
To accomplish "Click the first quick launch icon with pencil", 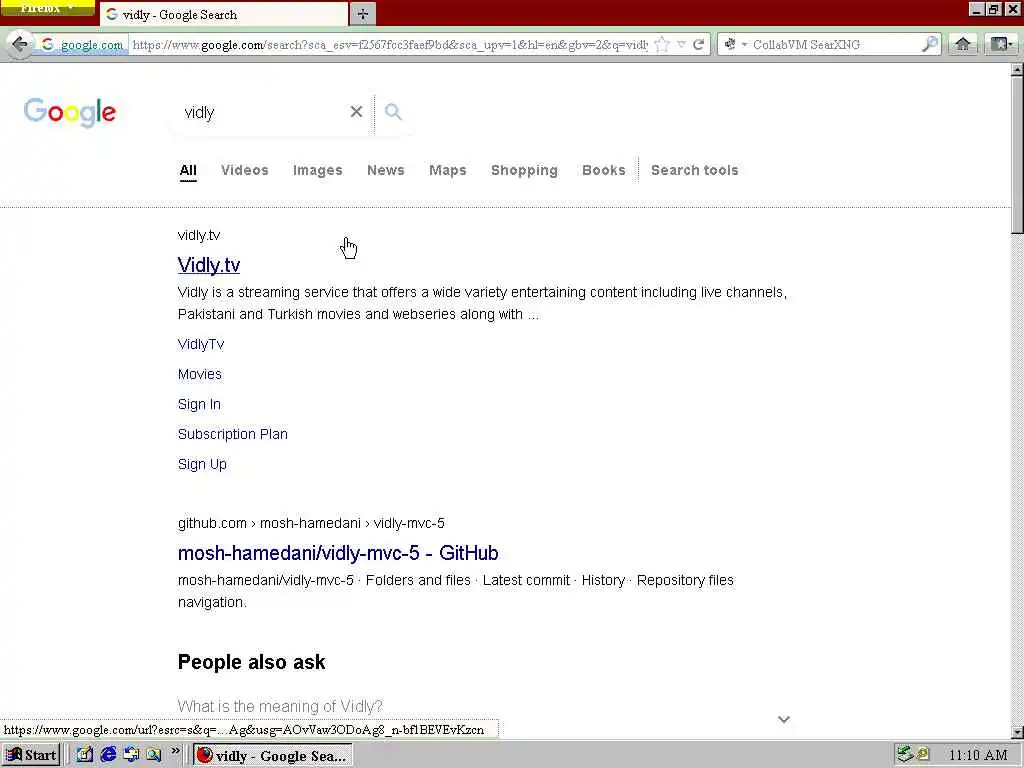I will (85, 755).
